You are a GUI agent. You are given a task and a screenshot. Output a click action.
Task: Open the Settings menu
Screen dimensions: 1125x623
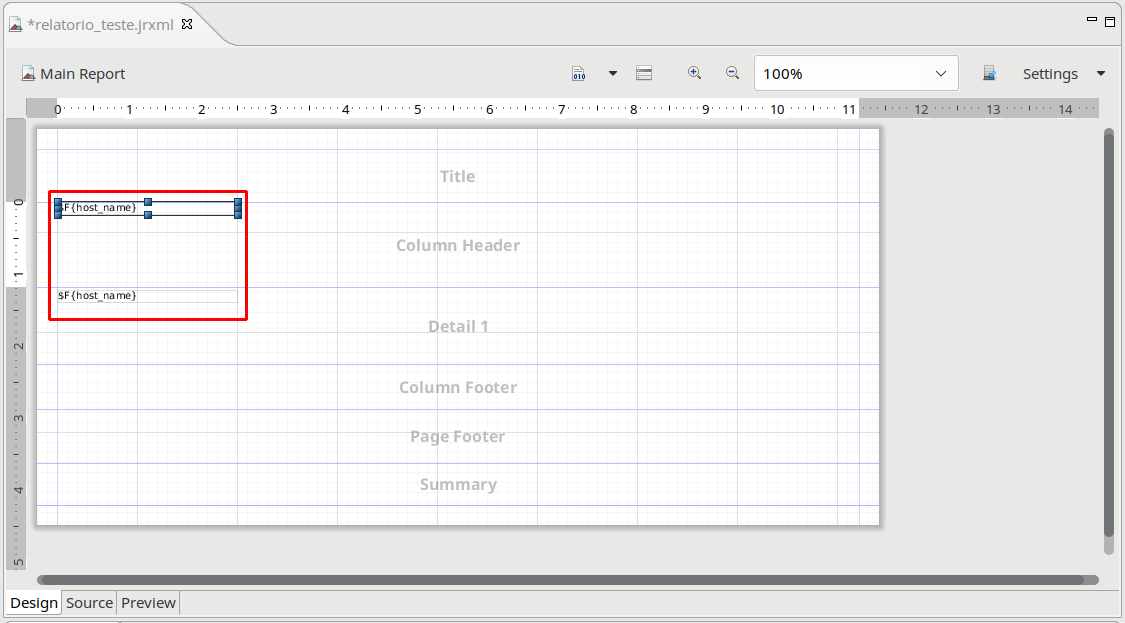click(1049, 74)
